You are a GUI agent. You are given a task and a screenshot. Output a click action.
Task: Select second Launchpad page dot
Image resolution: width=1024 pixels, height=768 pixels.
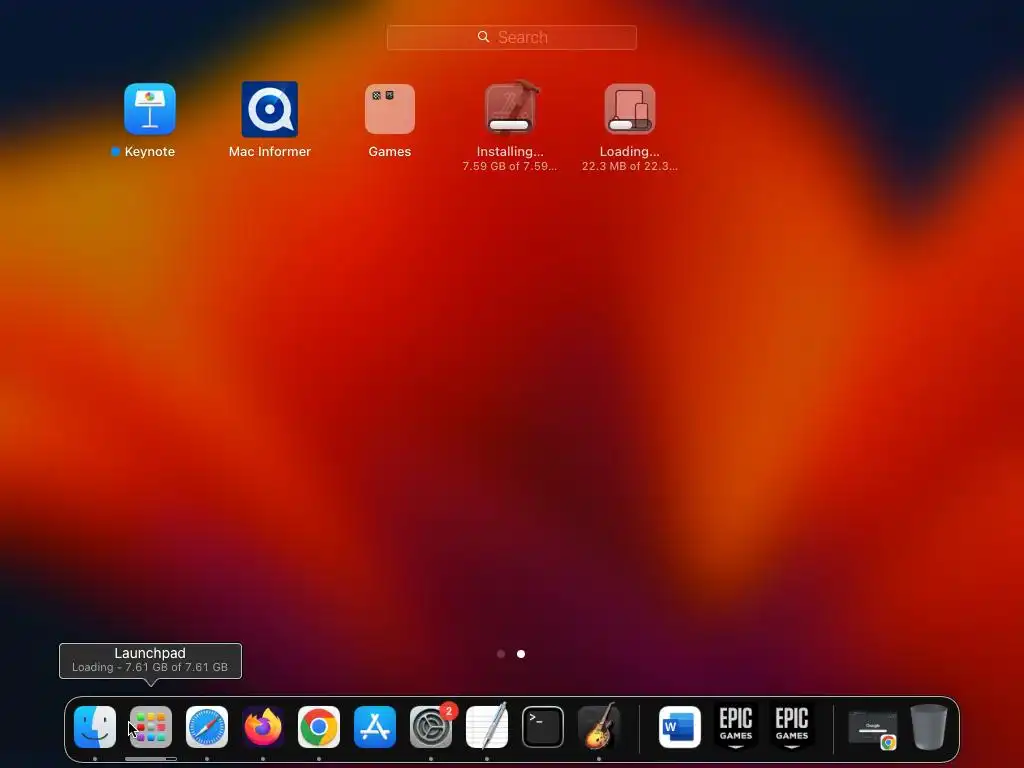point(520,654)
